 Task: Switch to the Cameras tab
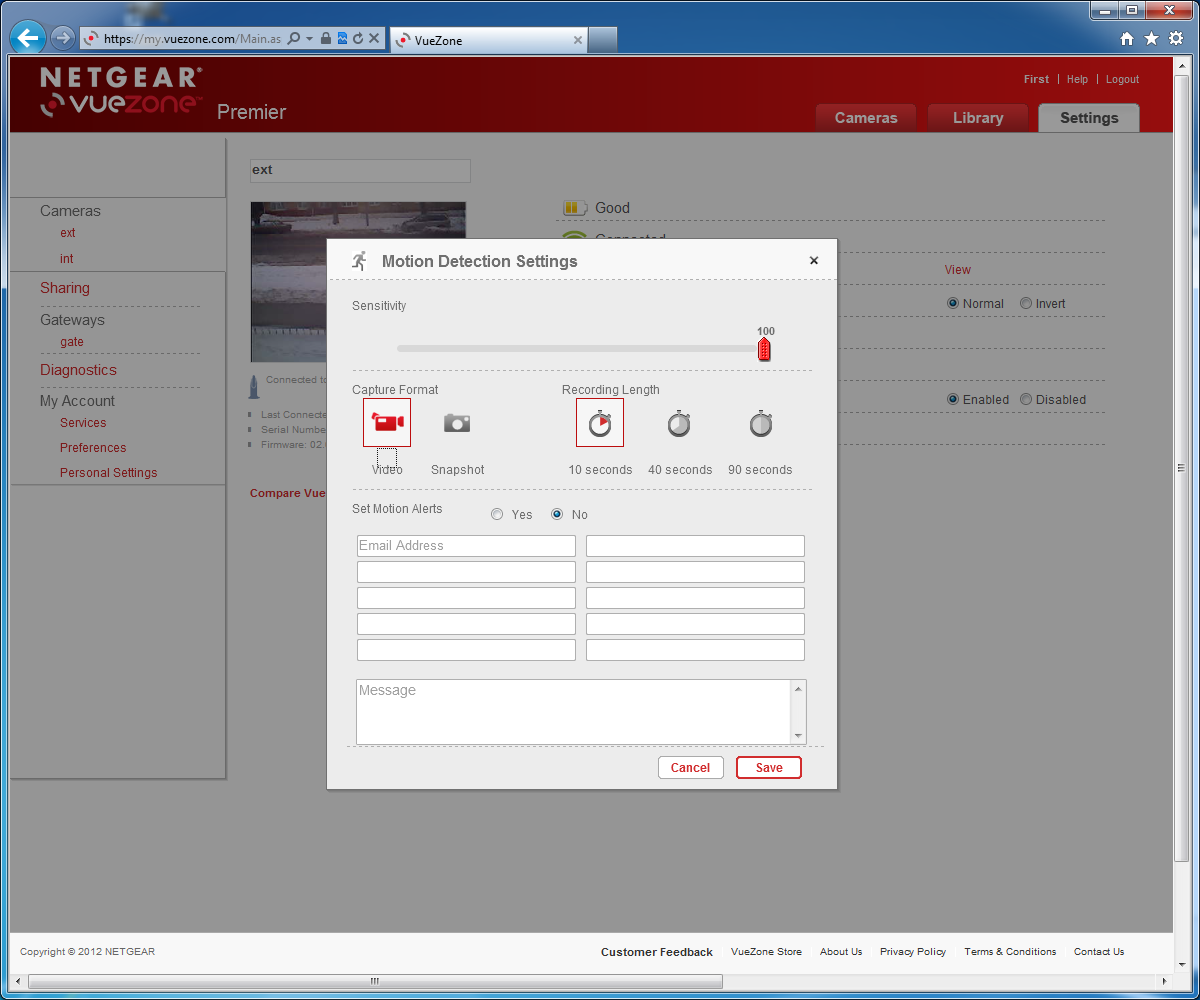click(x=866, y=118)
